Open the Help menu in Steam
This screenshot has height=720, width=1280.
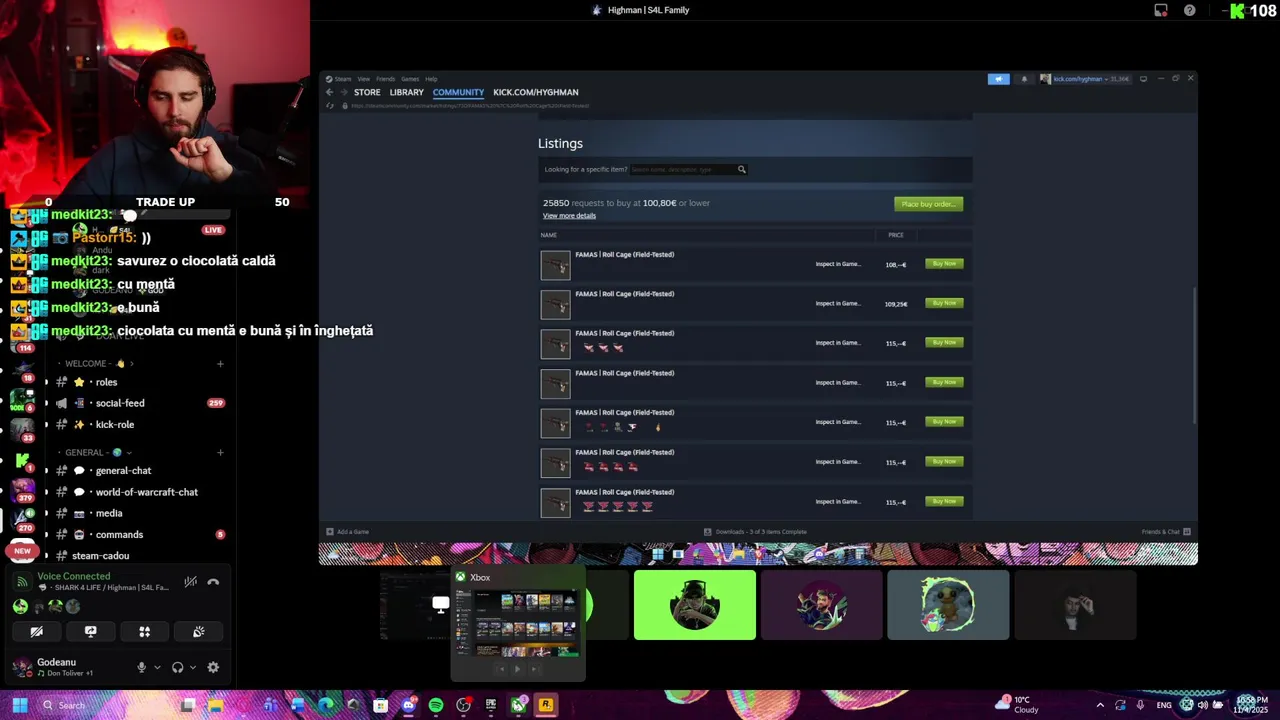[x=431, y=79]
